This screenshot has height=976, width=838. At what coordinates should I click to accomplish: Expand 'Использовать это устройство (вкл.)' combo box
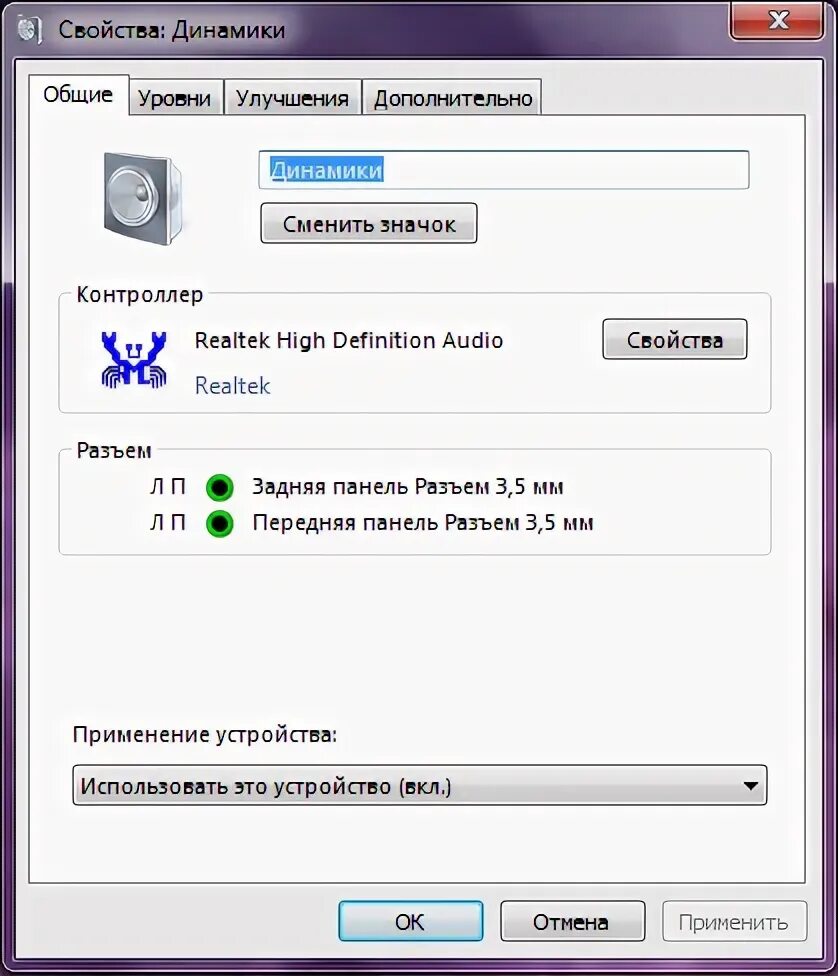[420, 786]
